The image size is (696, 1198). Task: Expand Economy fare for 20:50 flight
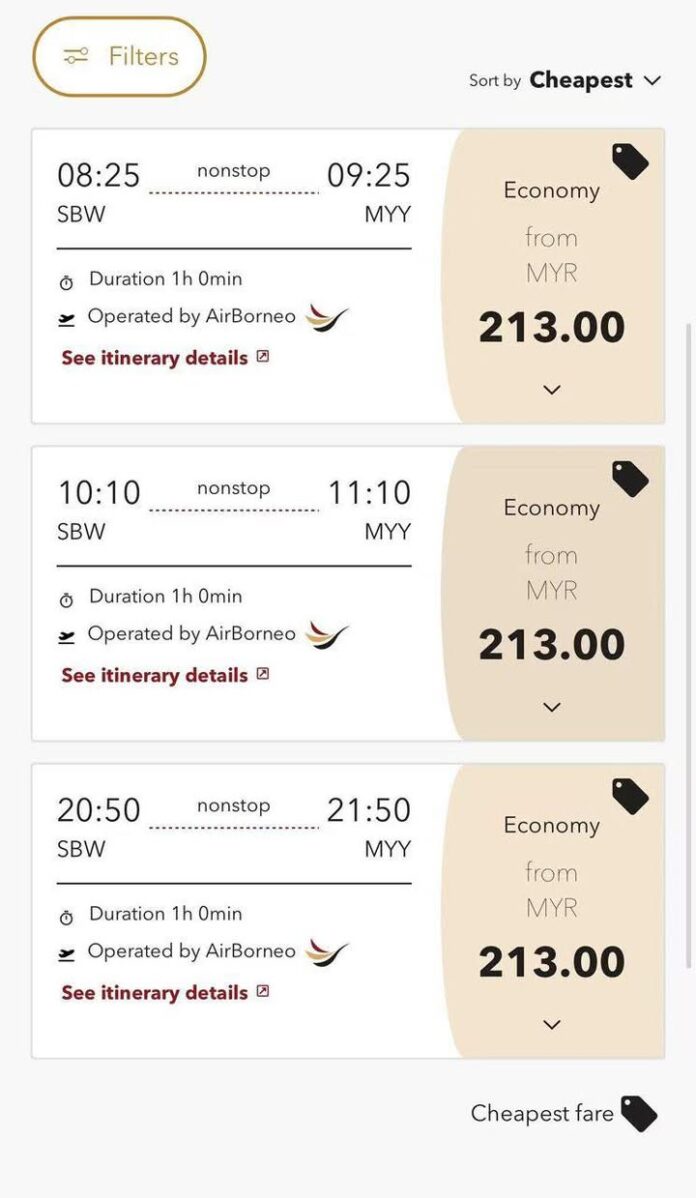552,1024
